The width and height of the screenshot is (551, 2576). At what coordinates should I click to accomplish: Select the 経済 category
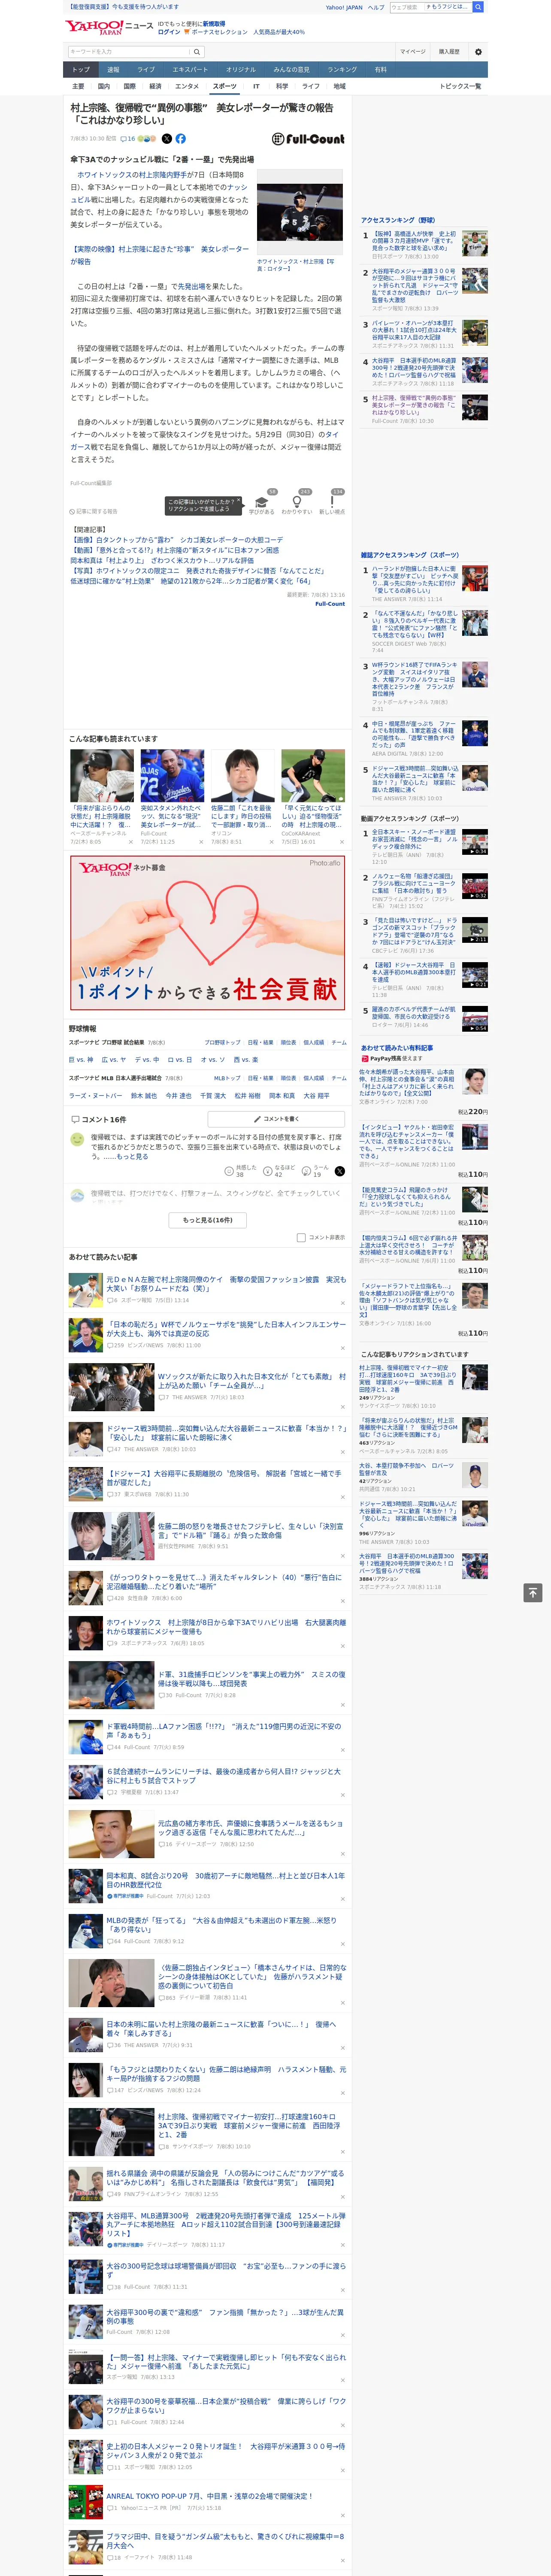point(155,86)
